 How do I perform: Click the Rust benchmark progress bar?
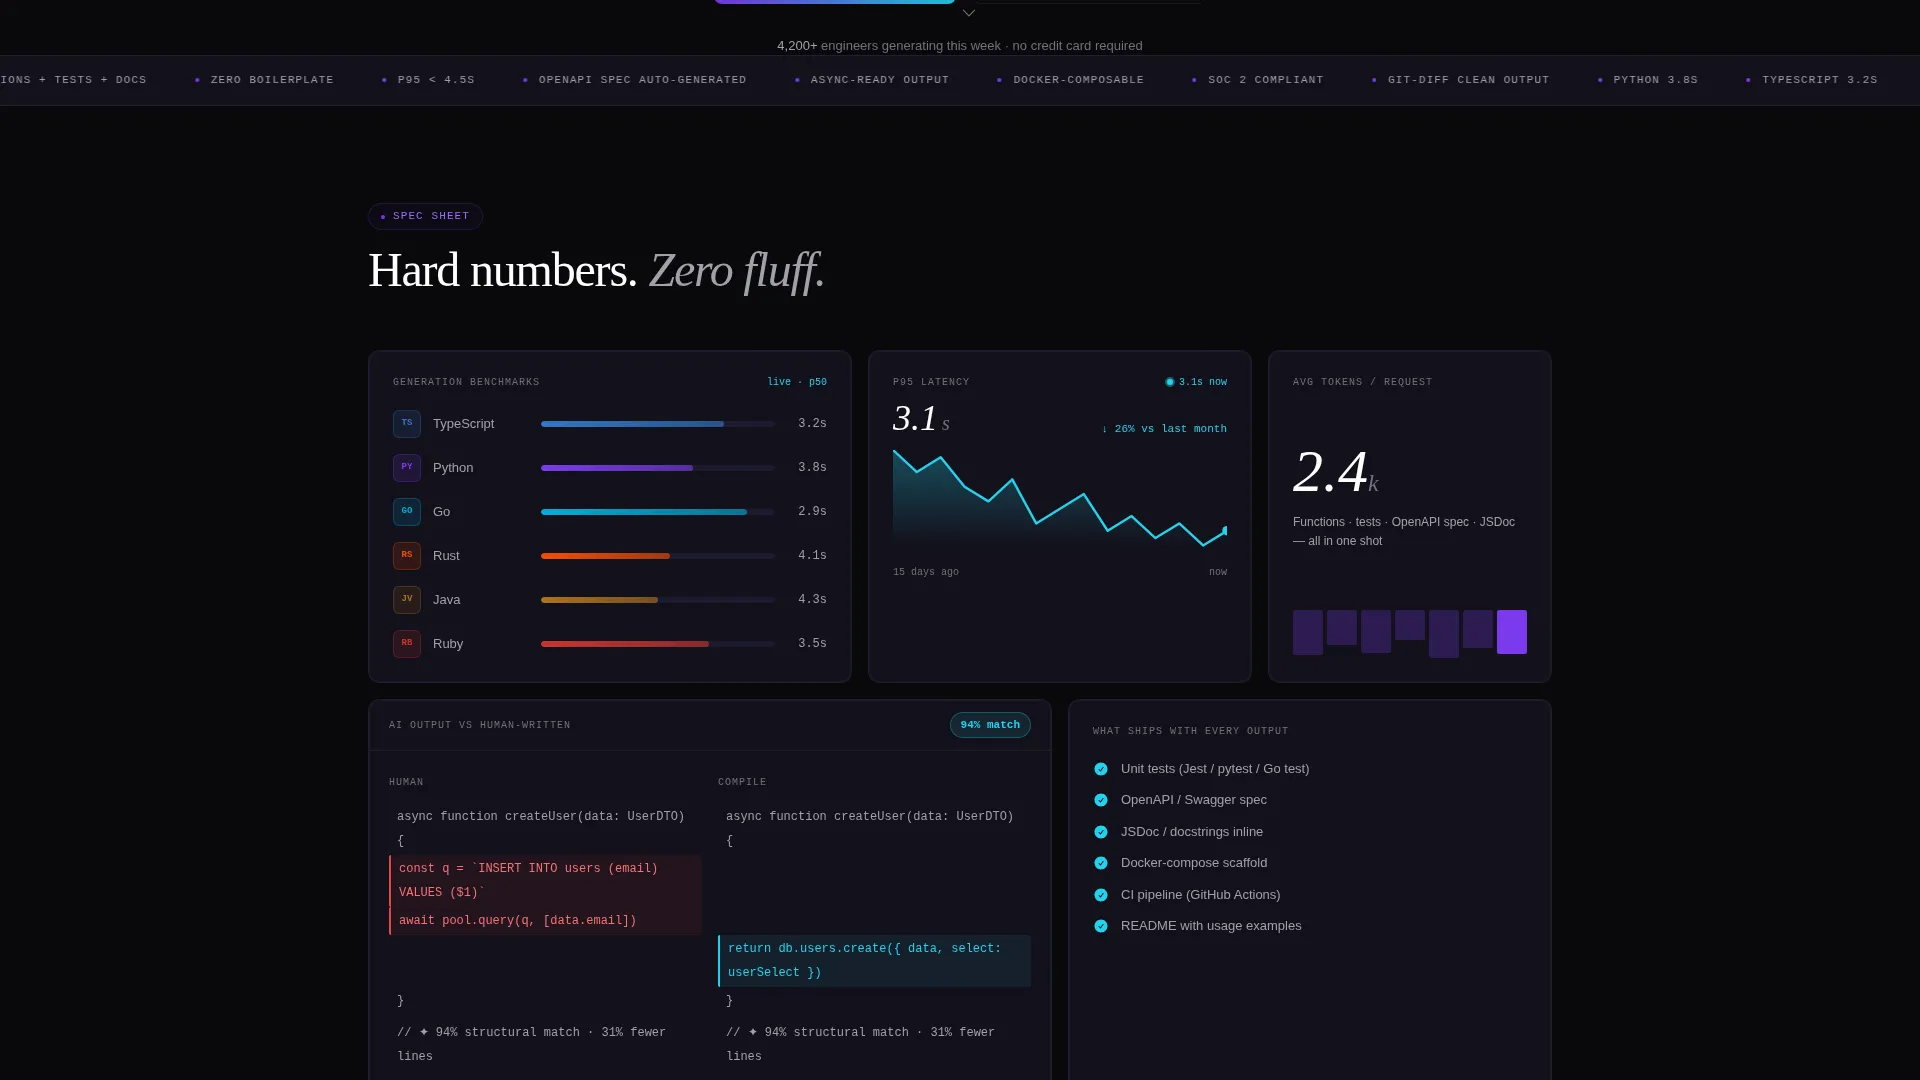pyautogui.click(x=658, y=556)
